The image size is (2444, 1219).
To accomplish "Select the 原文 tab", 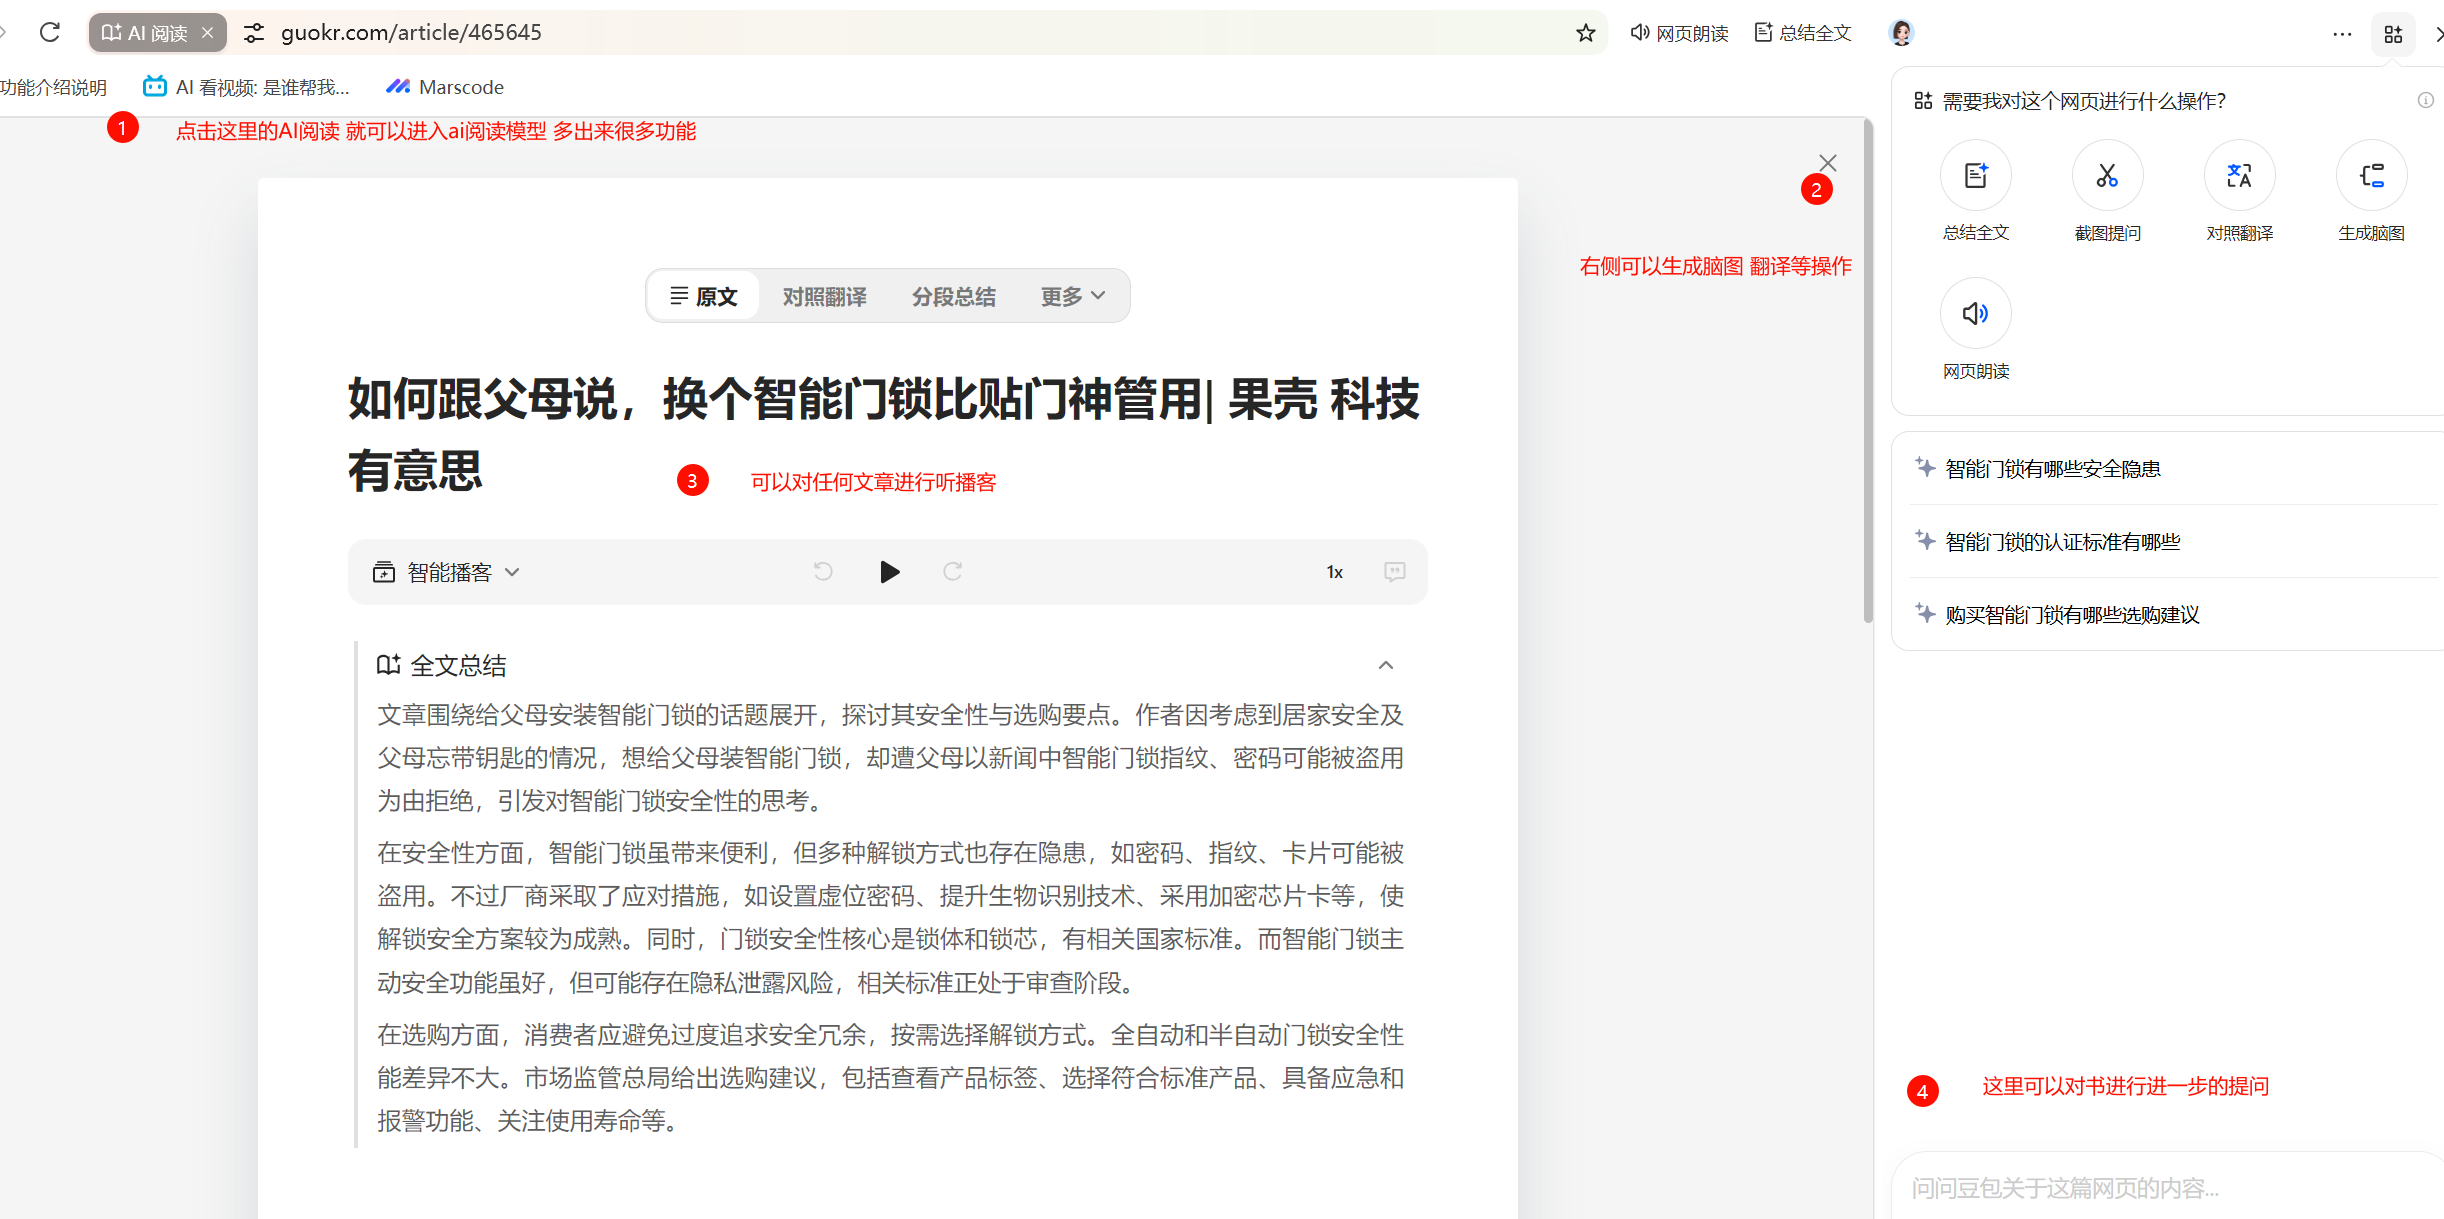I will [703, 295].
